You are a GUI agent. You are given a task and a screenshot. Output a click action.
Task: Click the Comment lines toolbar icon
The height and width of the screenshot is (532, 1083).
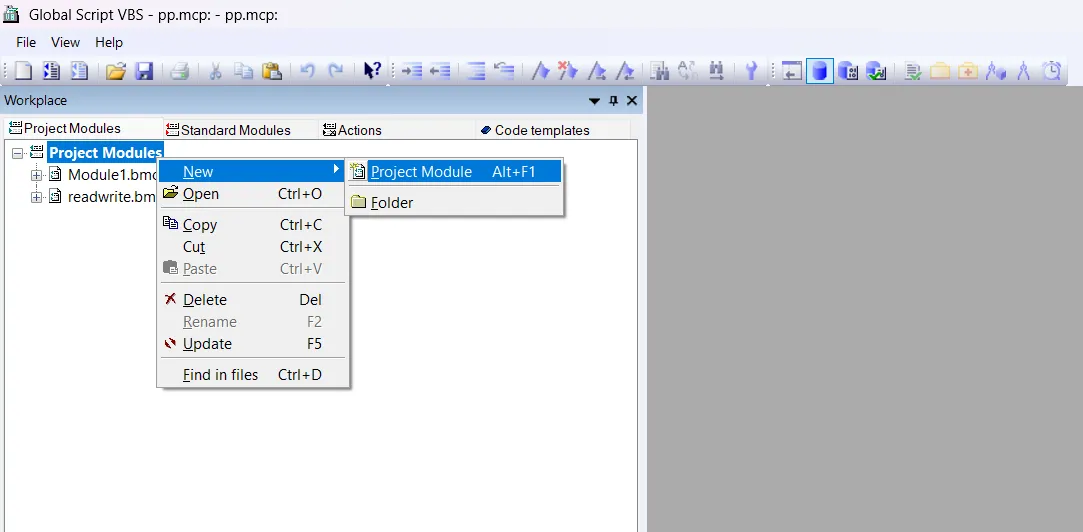pyautogui.click(x=476, y=70)
